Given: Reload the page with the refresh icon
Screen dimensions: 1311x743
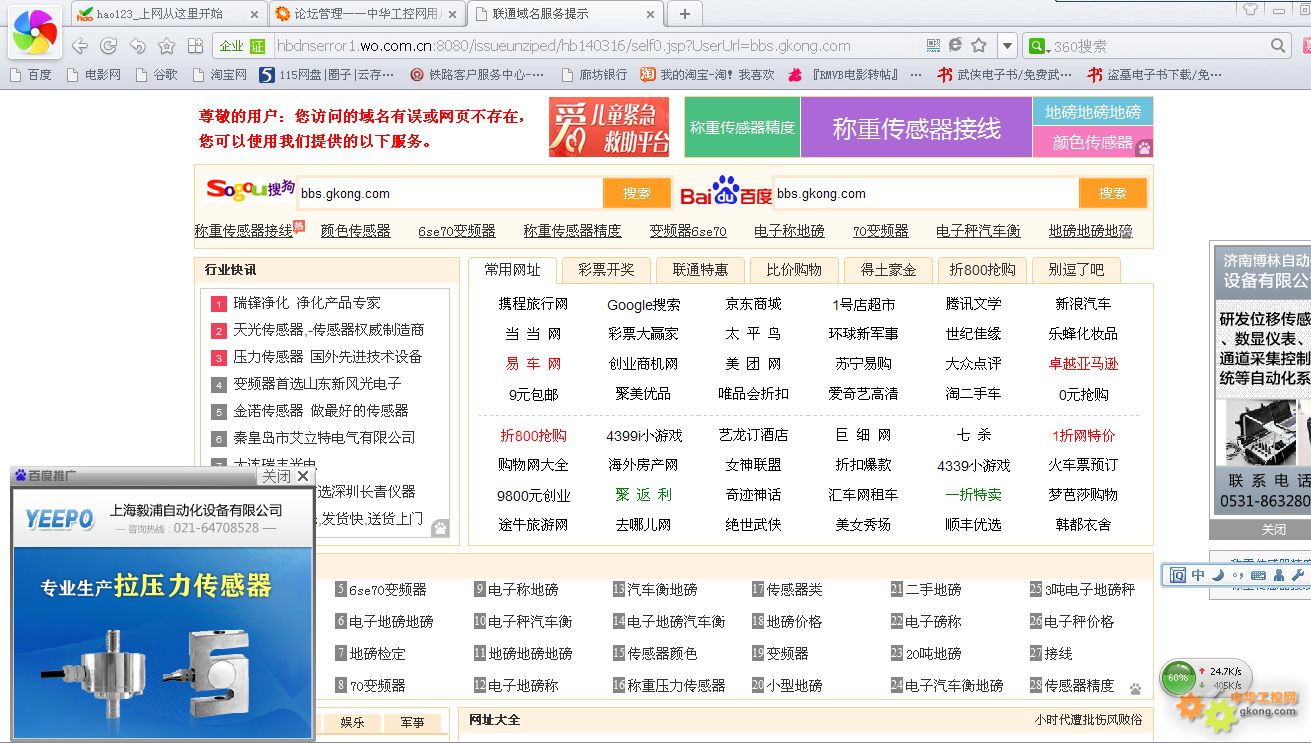Looking at the screenshot, I should pos(108,46).
